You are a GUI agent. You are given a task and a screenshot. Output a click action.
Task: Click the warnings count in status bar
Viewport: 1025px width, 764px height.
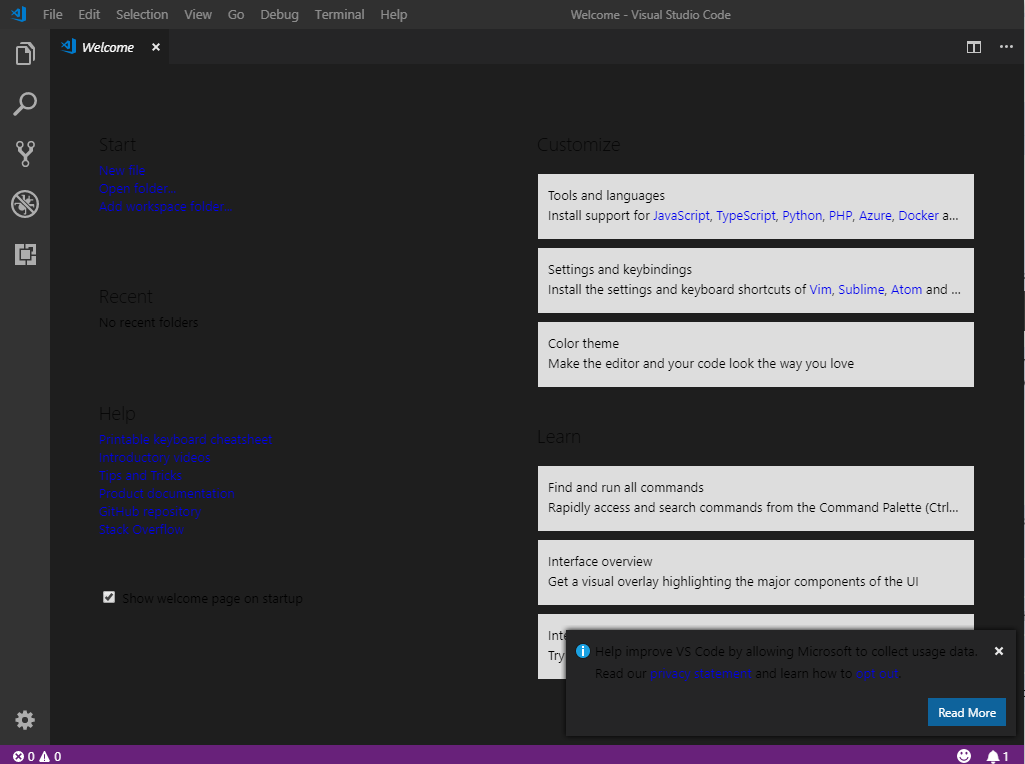pos(50,756)
